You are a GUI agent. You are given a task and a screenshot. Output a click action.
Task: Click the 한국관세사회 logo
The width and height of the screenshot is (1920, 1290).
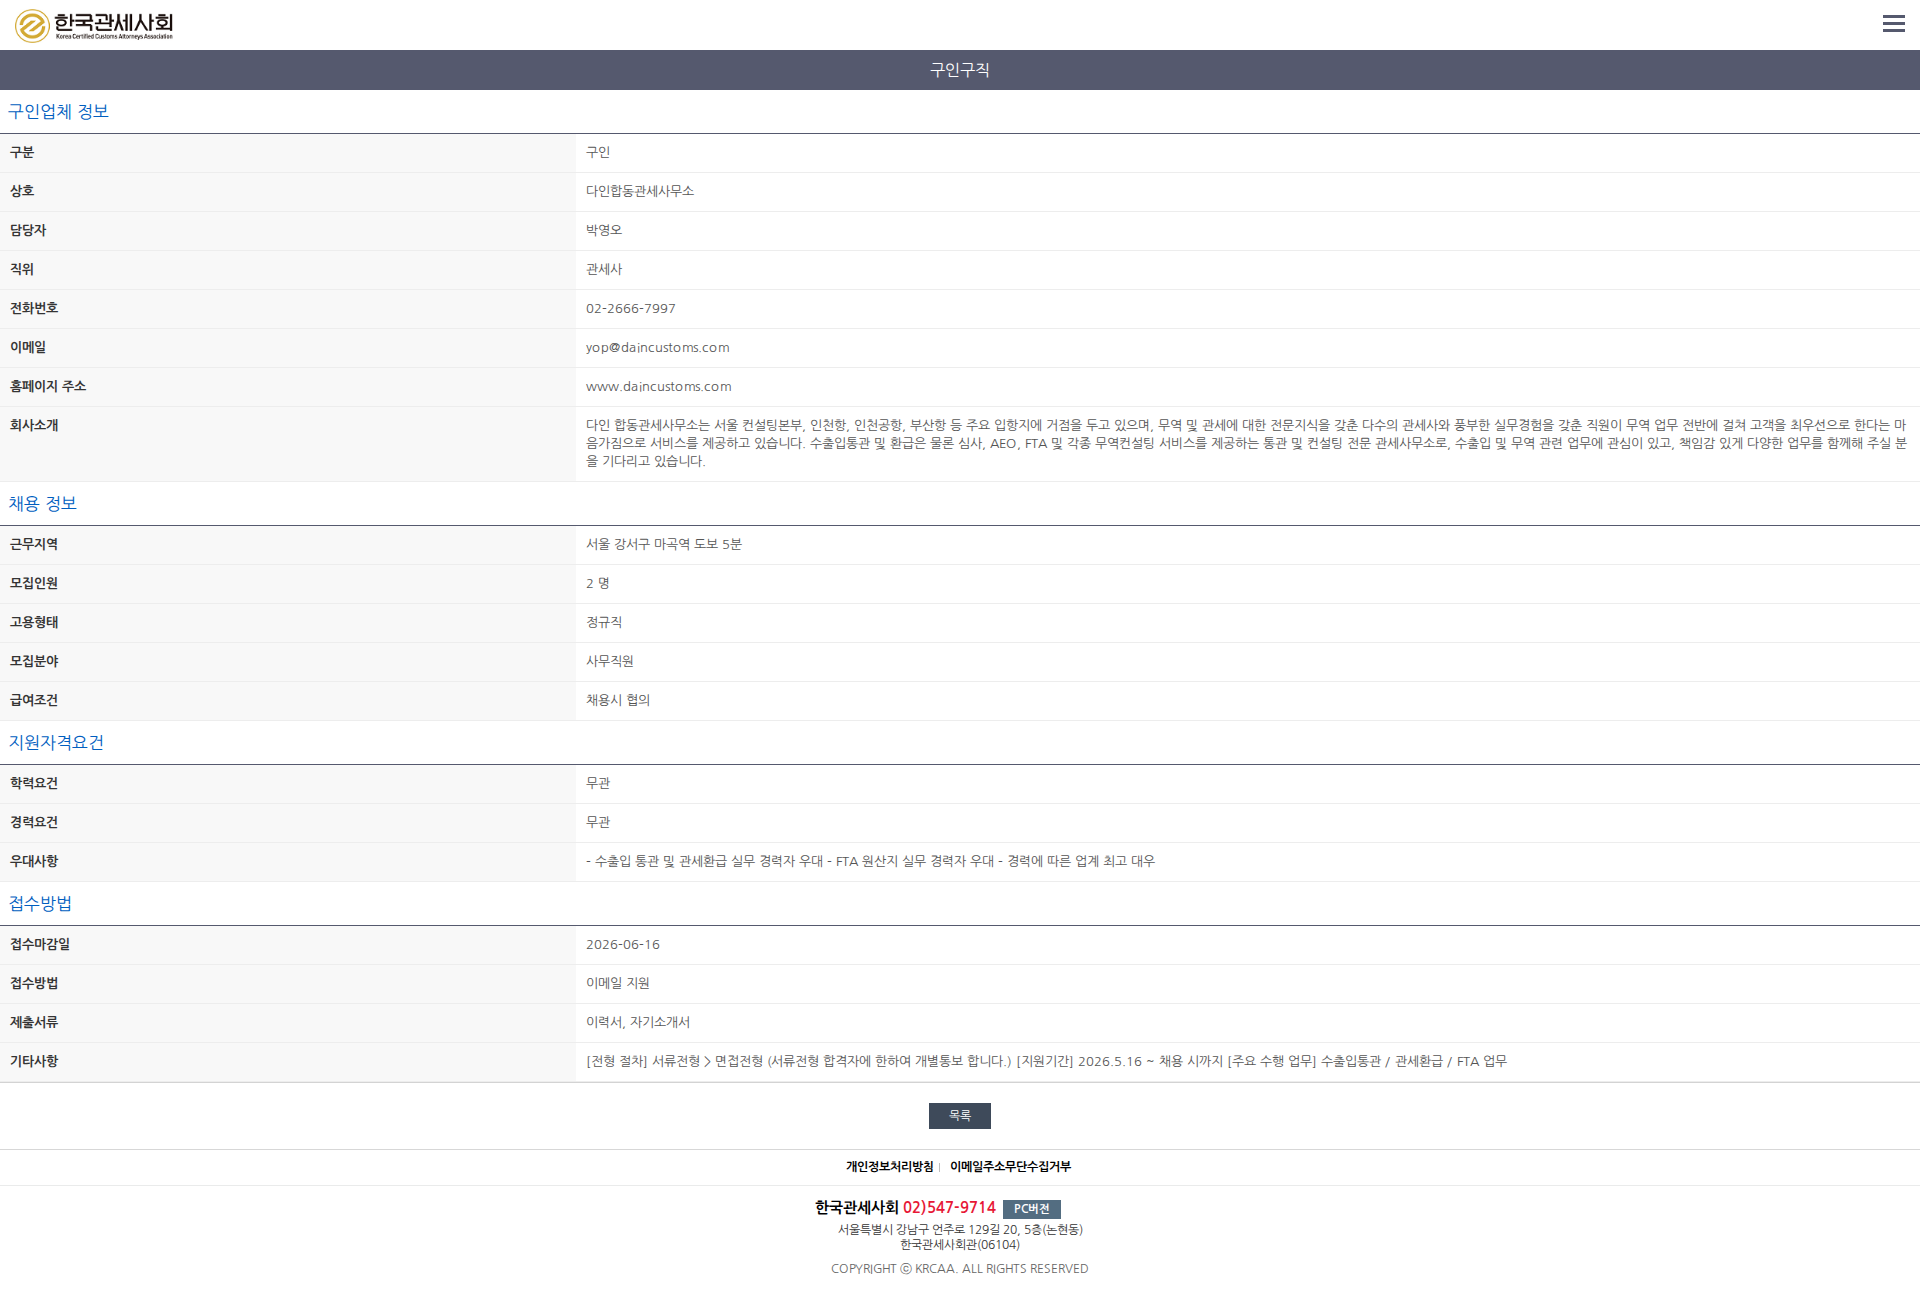pos(94,25)
